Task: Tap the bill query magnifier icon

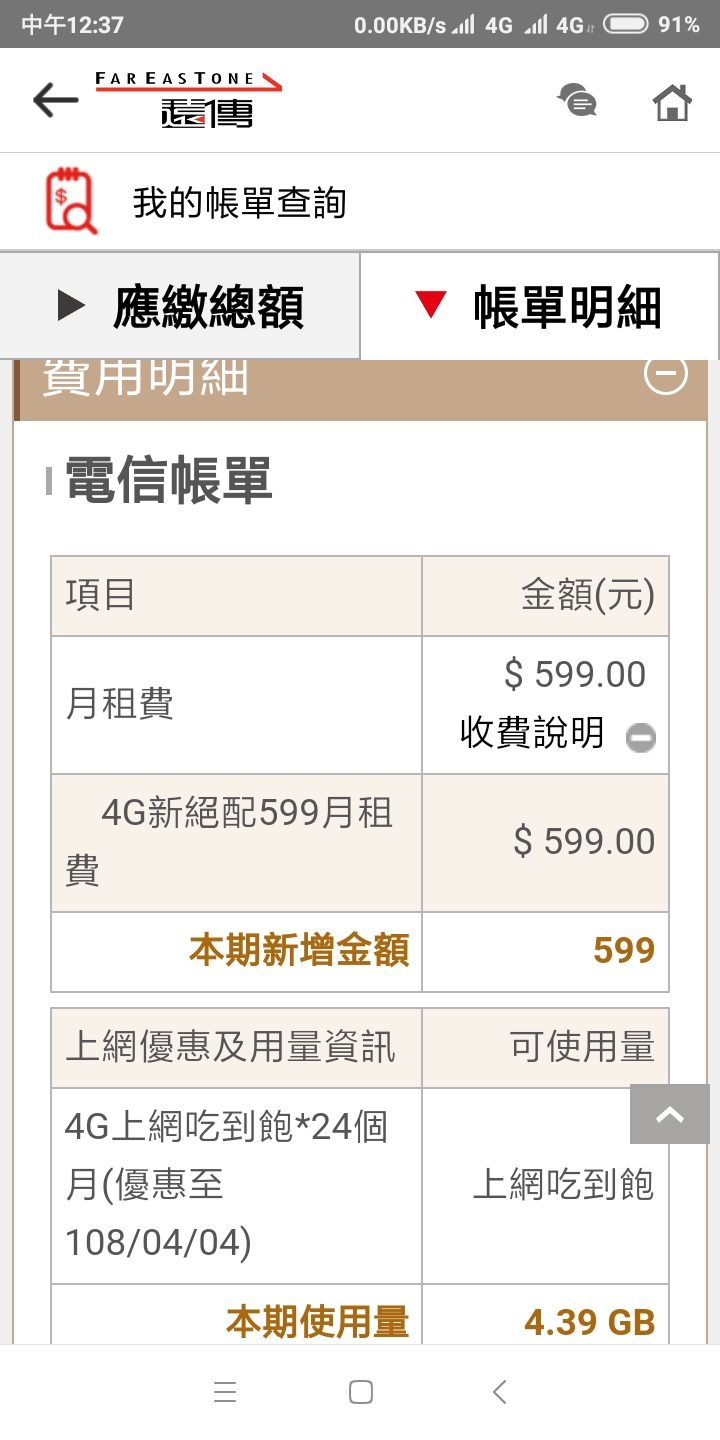Action: click(x=71, y=201)
